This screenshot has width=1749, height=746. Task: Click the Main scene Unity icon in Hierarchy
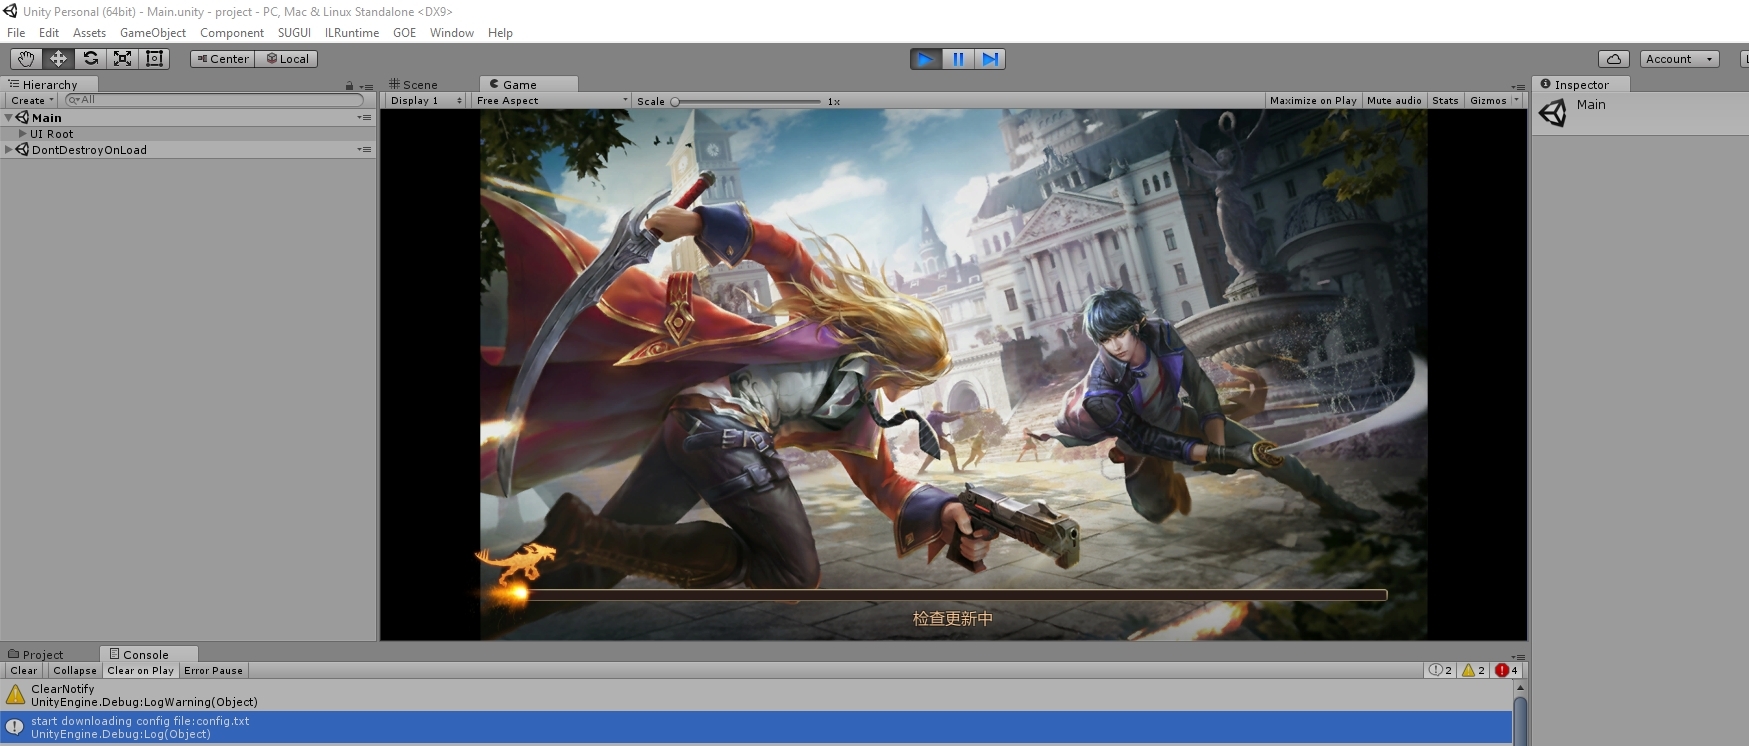[22, 117]
